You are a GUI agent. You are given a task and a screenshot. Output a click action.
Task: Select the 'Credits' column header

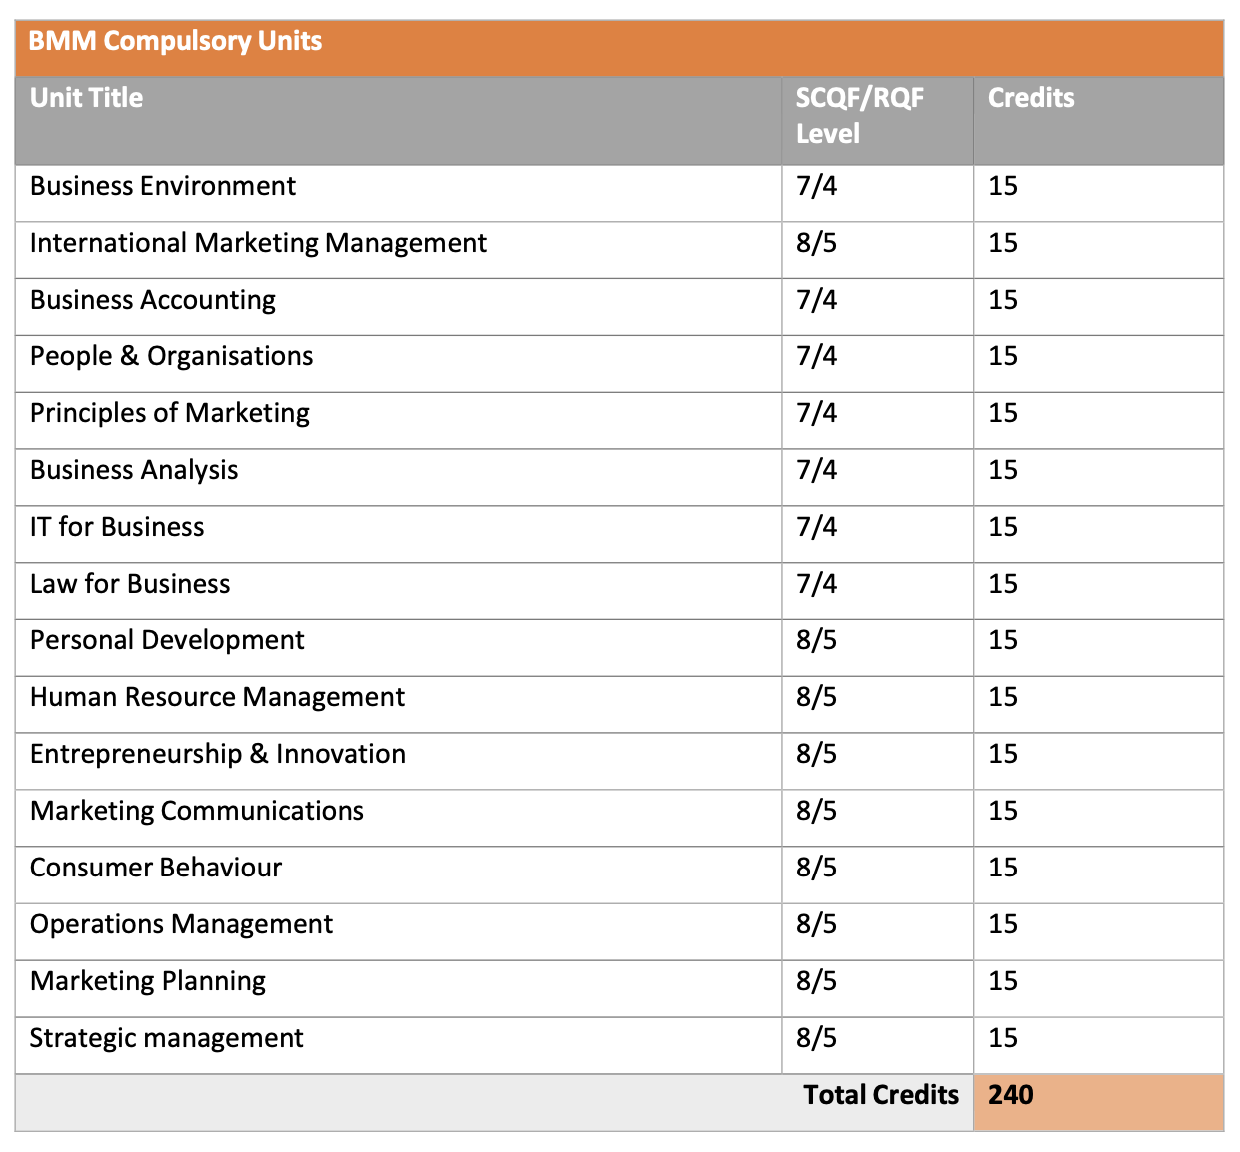(x=1031, y=98)
